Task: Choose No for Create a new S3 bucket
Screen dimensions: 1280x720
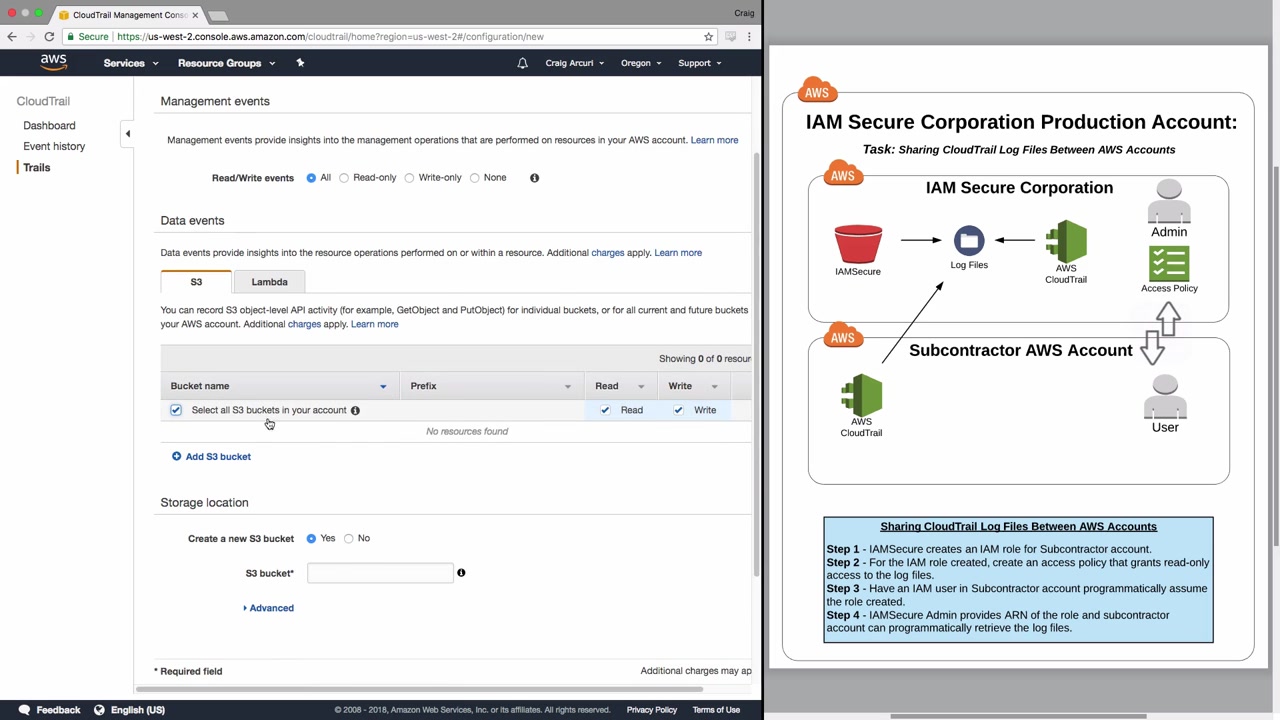Action: coord(349,539)
